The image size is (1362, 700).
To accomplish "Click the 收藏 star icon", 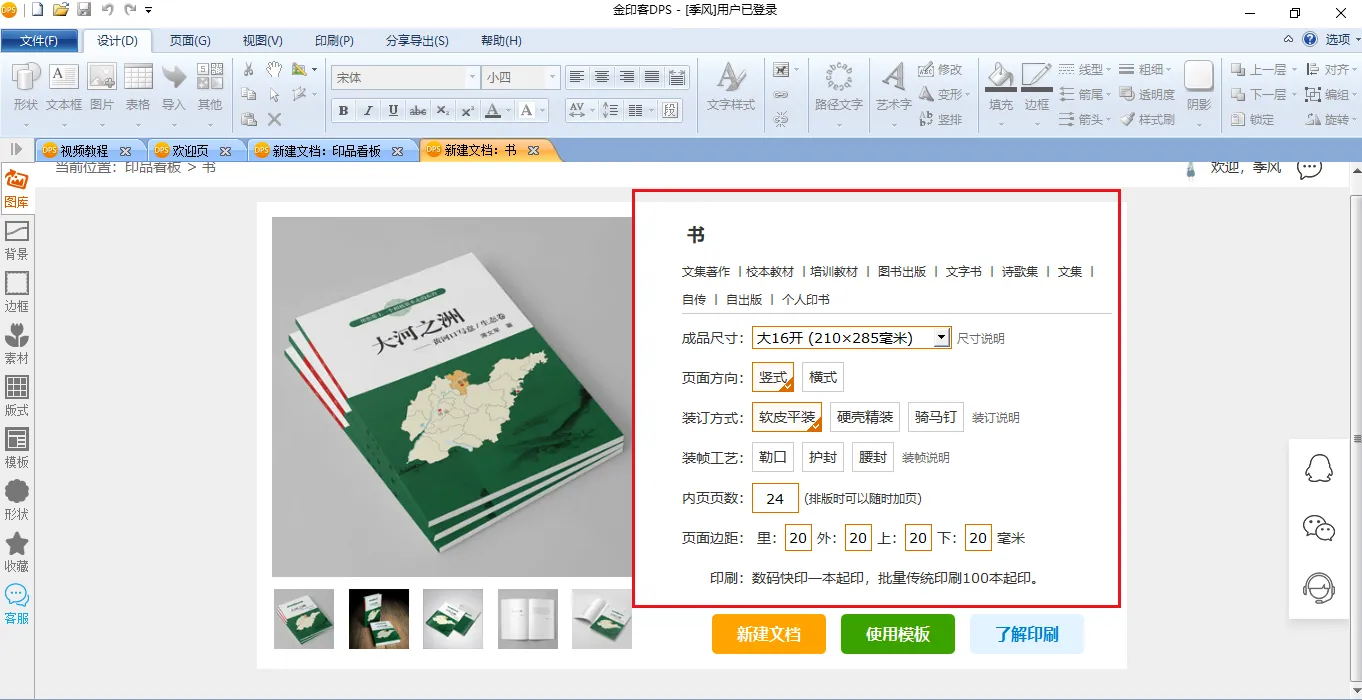I will point(16,553).
